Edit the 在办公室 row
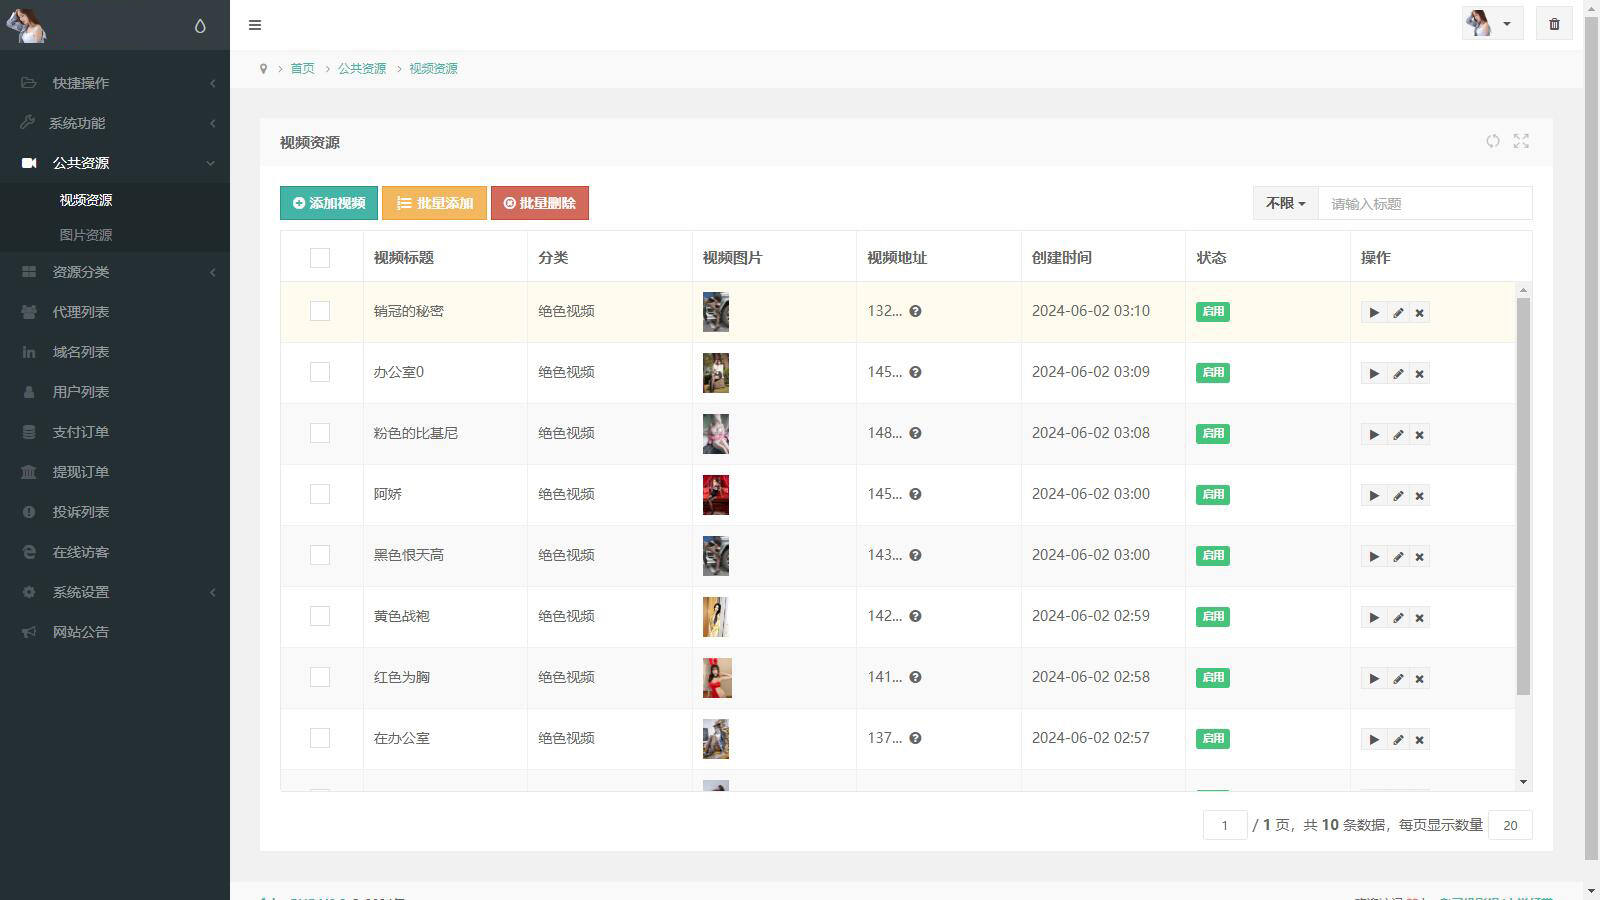1600x900 pixels. click(x=1398, y=740)
